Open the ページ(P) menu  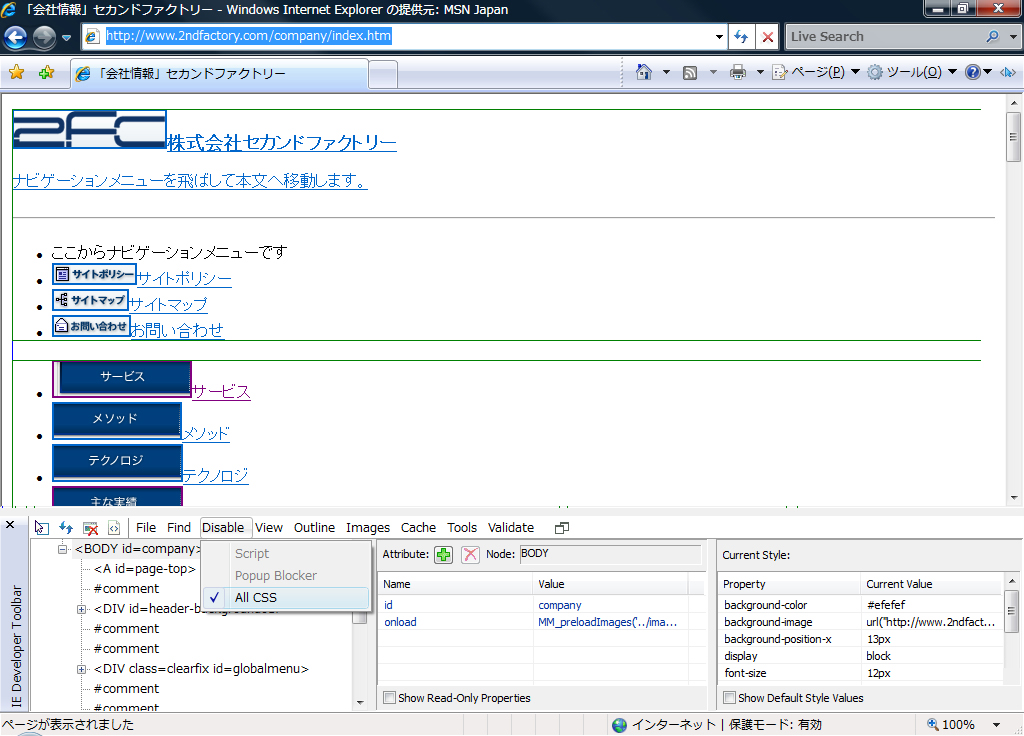coord(816,72)
